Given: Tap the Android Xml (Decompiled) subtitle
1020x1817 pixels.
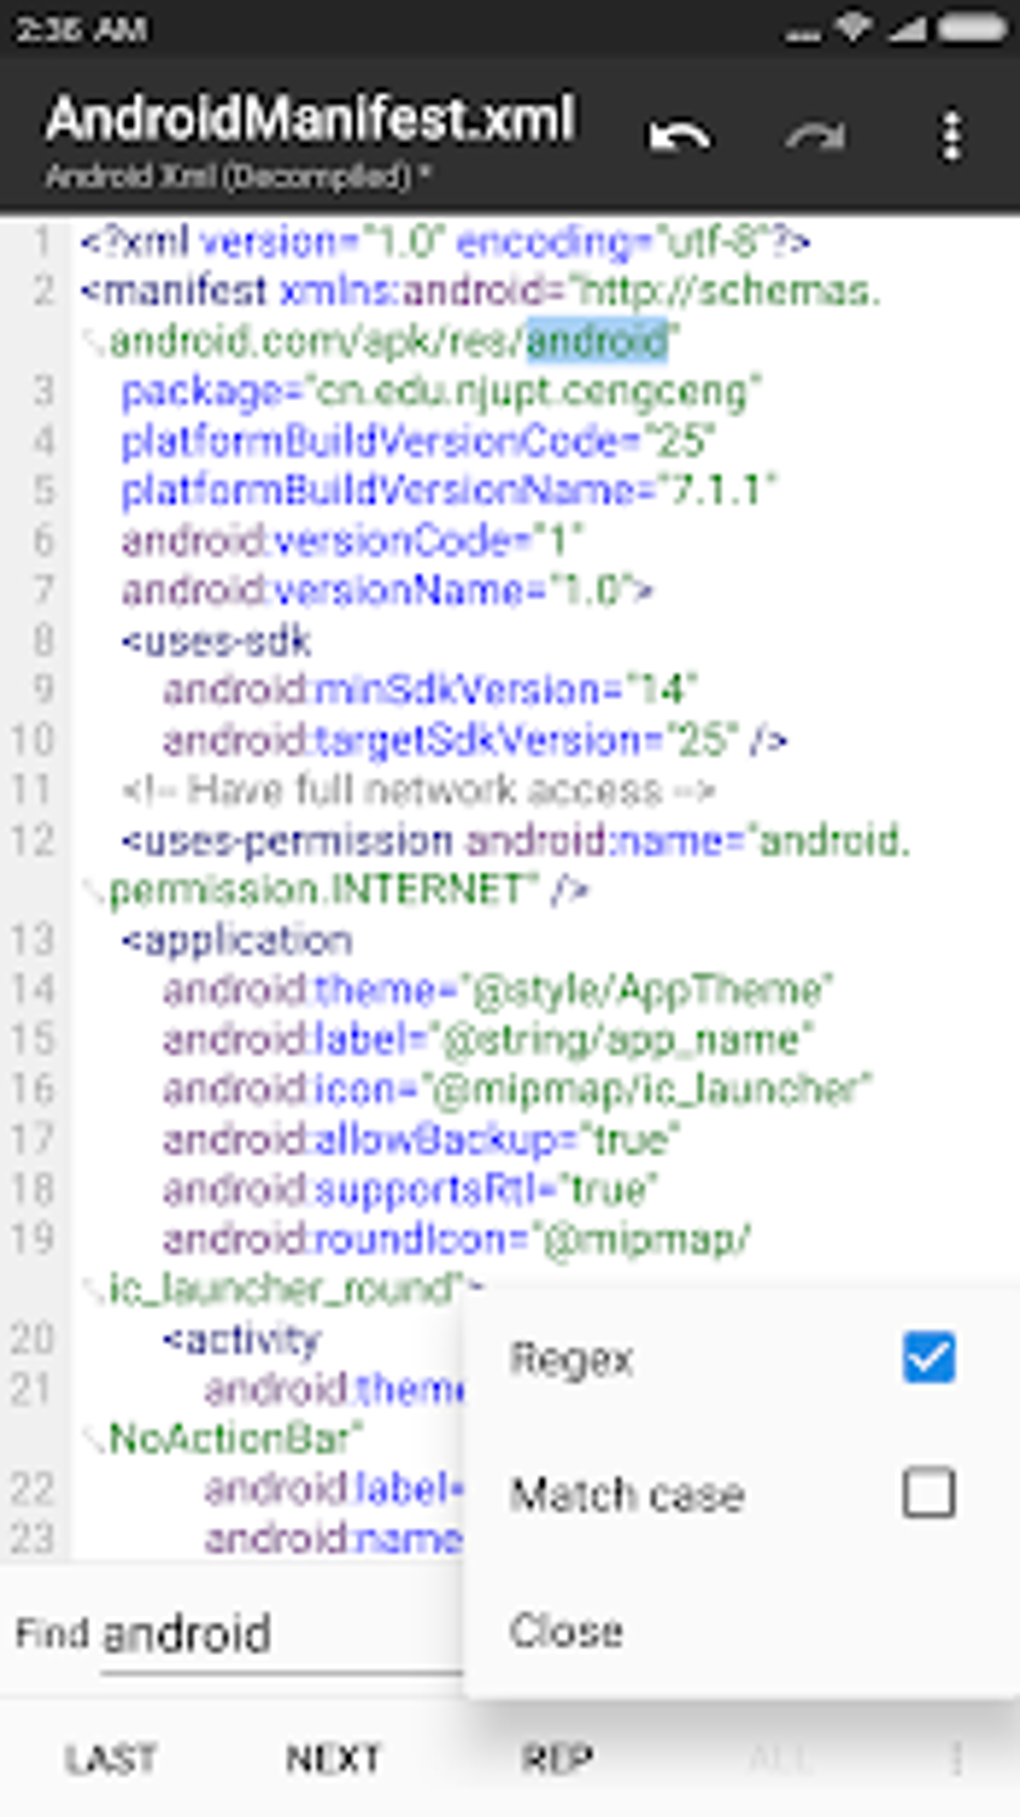Looking at the screenshot, I should [x=237, y=176].
